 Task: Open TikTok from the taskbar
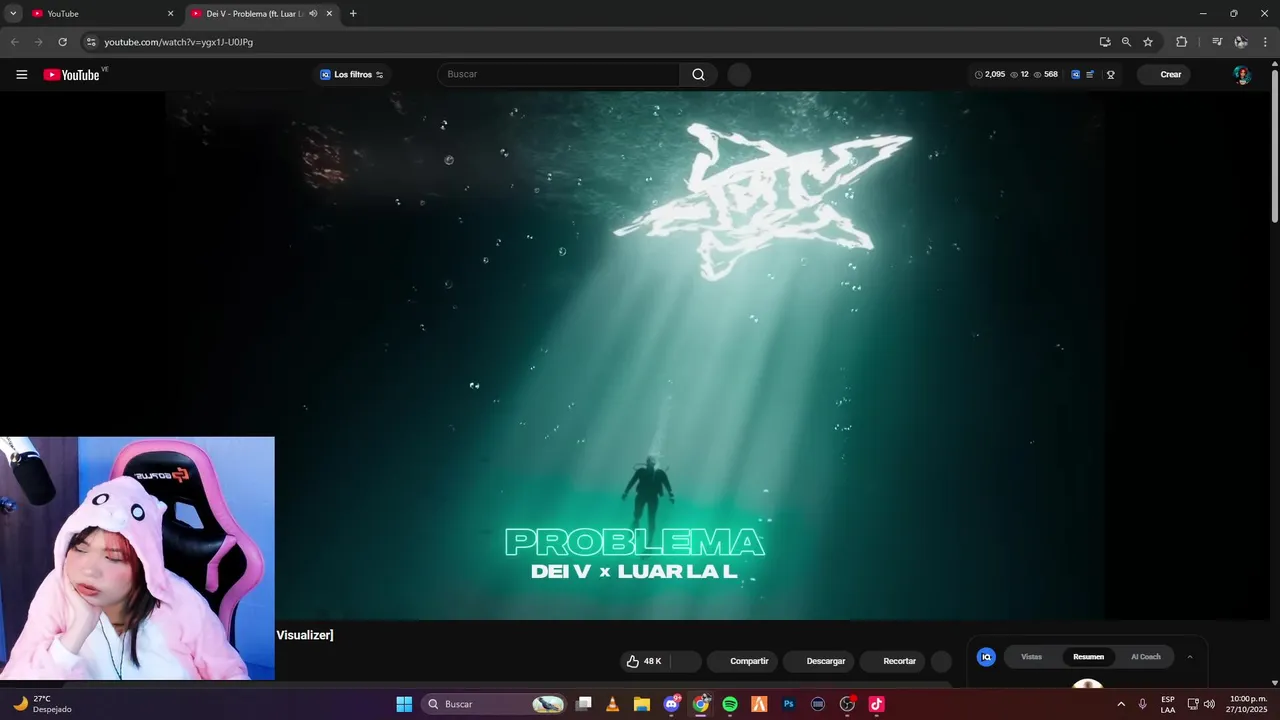click(x=876, y=704)
